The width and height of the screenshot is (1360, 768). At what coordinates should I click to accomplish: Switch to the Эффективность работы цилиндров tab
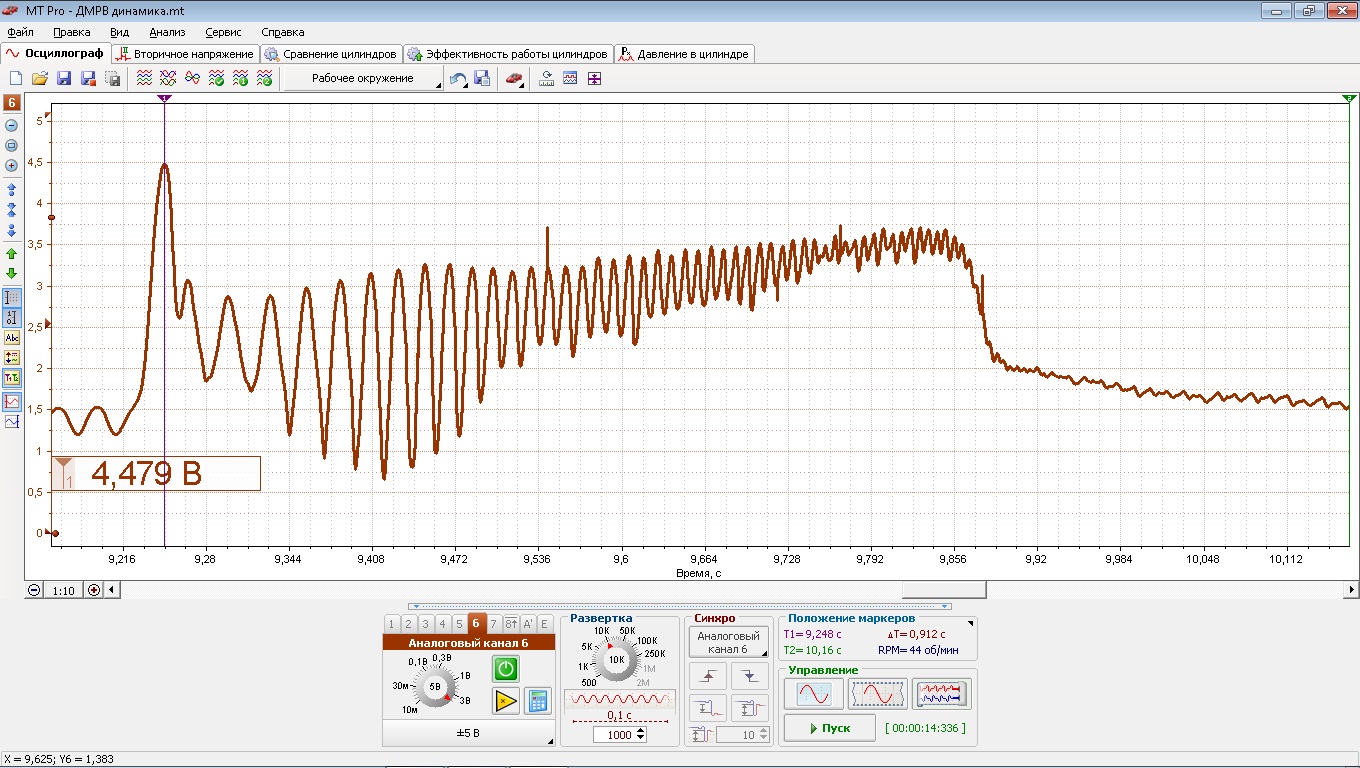pos(507,54)
